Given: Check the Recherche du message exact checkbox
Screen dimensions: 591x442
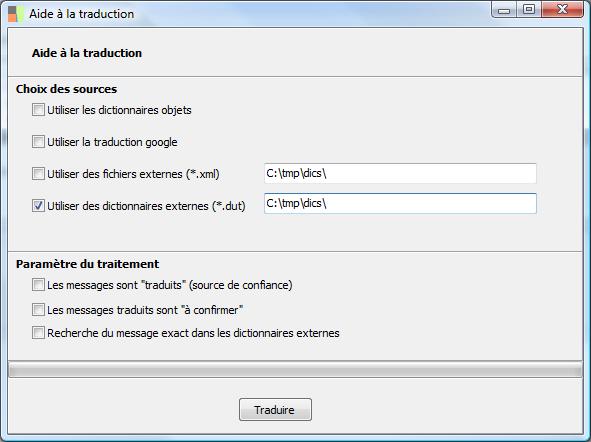Looking at the screenshot, I should coord(38,333).
